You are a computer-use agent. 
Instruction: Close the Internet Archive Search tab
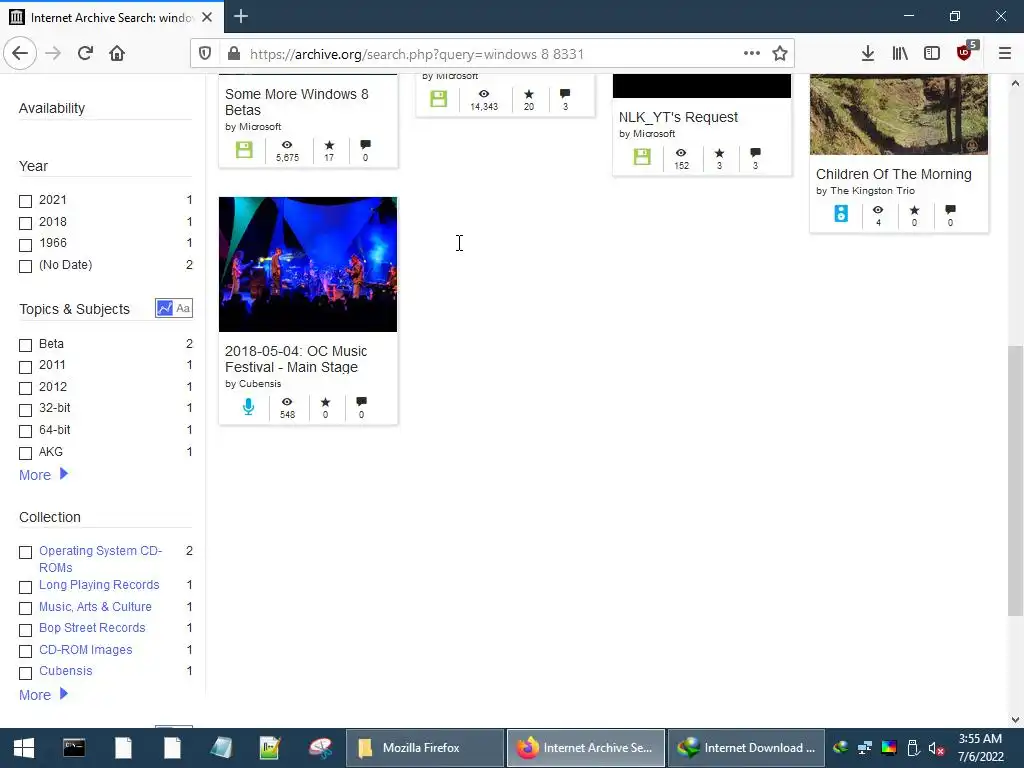coord(207,17)
